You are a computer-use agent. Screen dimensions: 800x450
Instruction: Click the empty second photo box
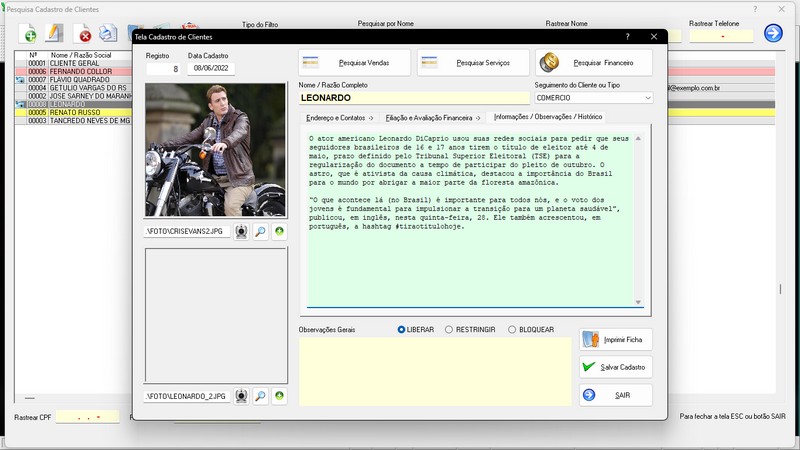point(216,315)
